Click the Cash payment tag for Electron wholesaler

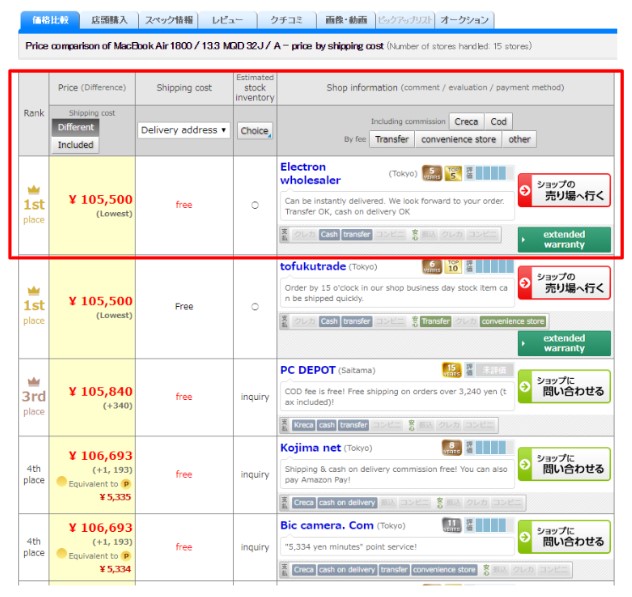tap(329, 235)
